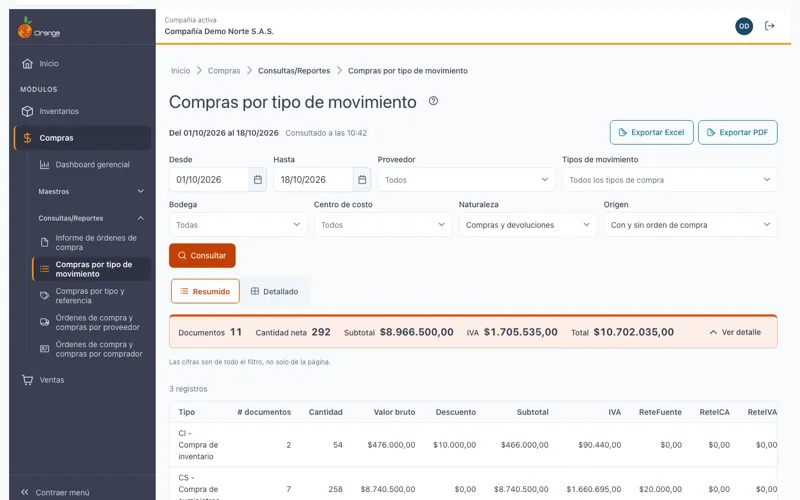
Task: Open the Naturaleza dropdown
Action: [x=527, y=224]
